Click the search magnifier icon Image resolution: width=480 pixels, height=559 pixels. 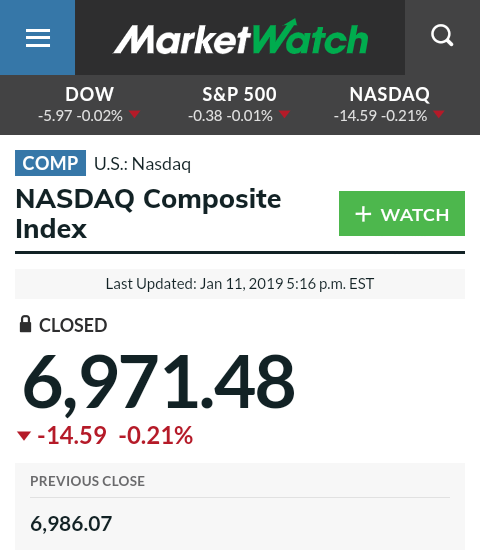tap(442, 36)
